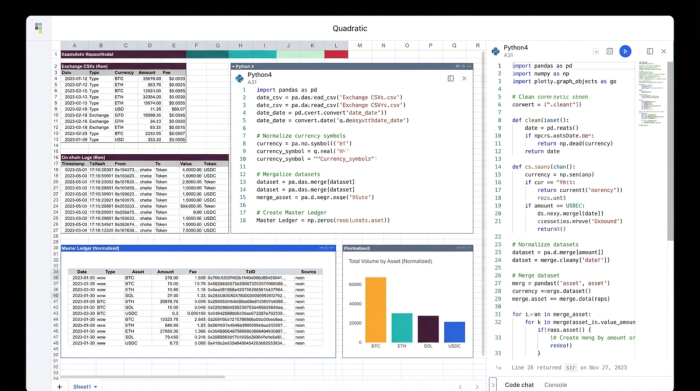Click the light green cell in row 1
This screenshot has width=700, height=391.
tap(300, 54)
